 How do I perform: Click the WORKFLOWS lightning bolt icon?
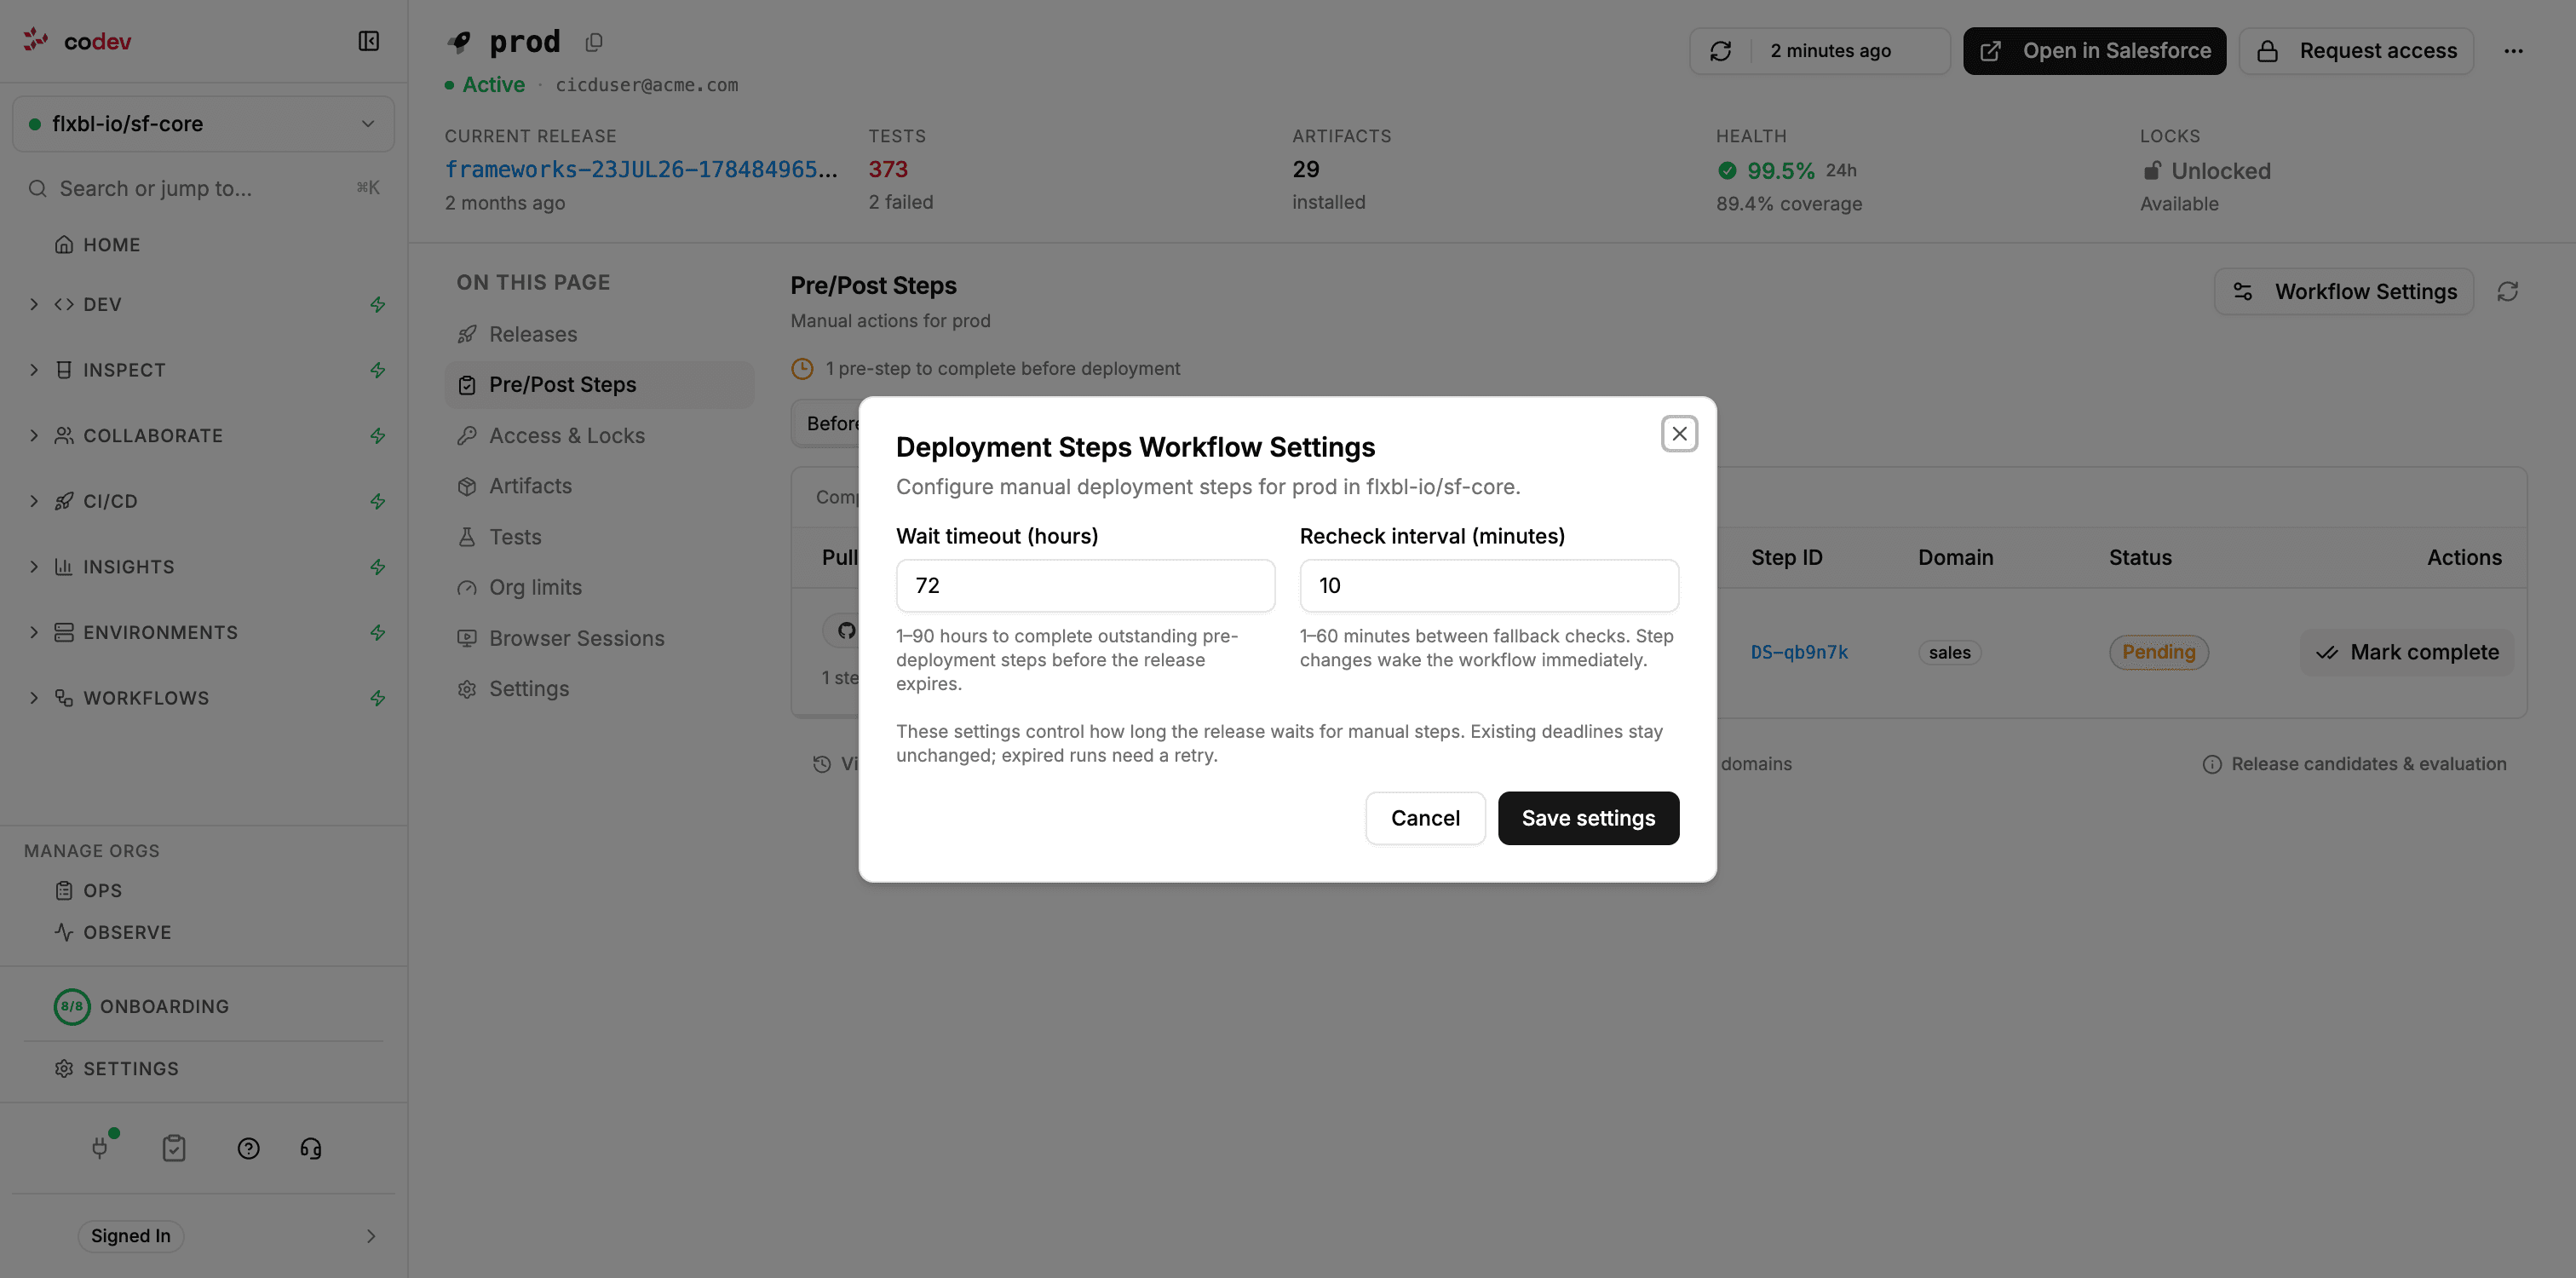(378, 698)
